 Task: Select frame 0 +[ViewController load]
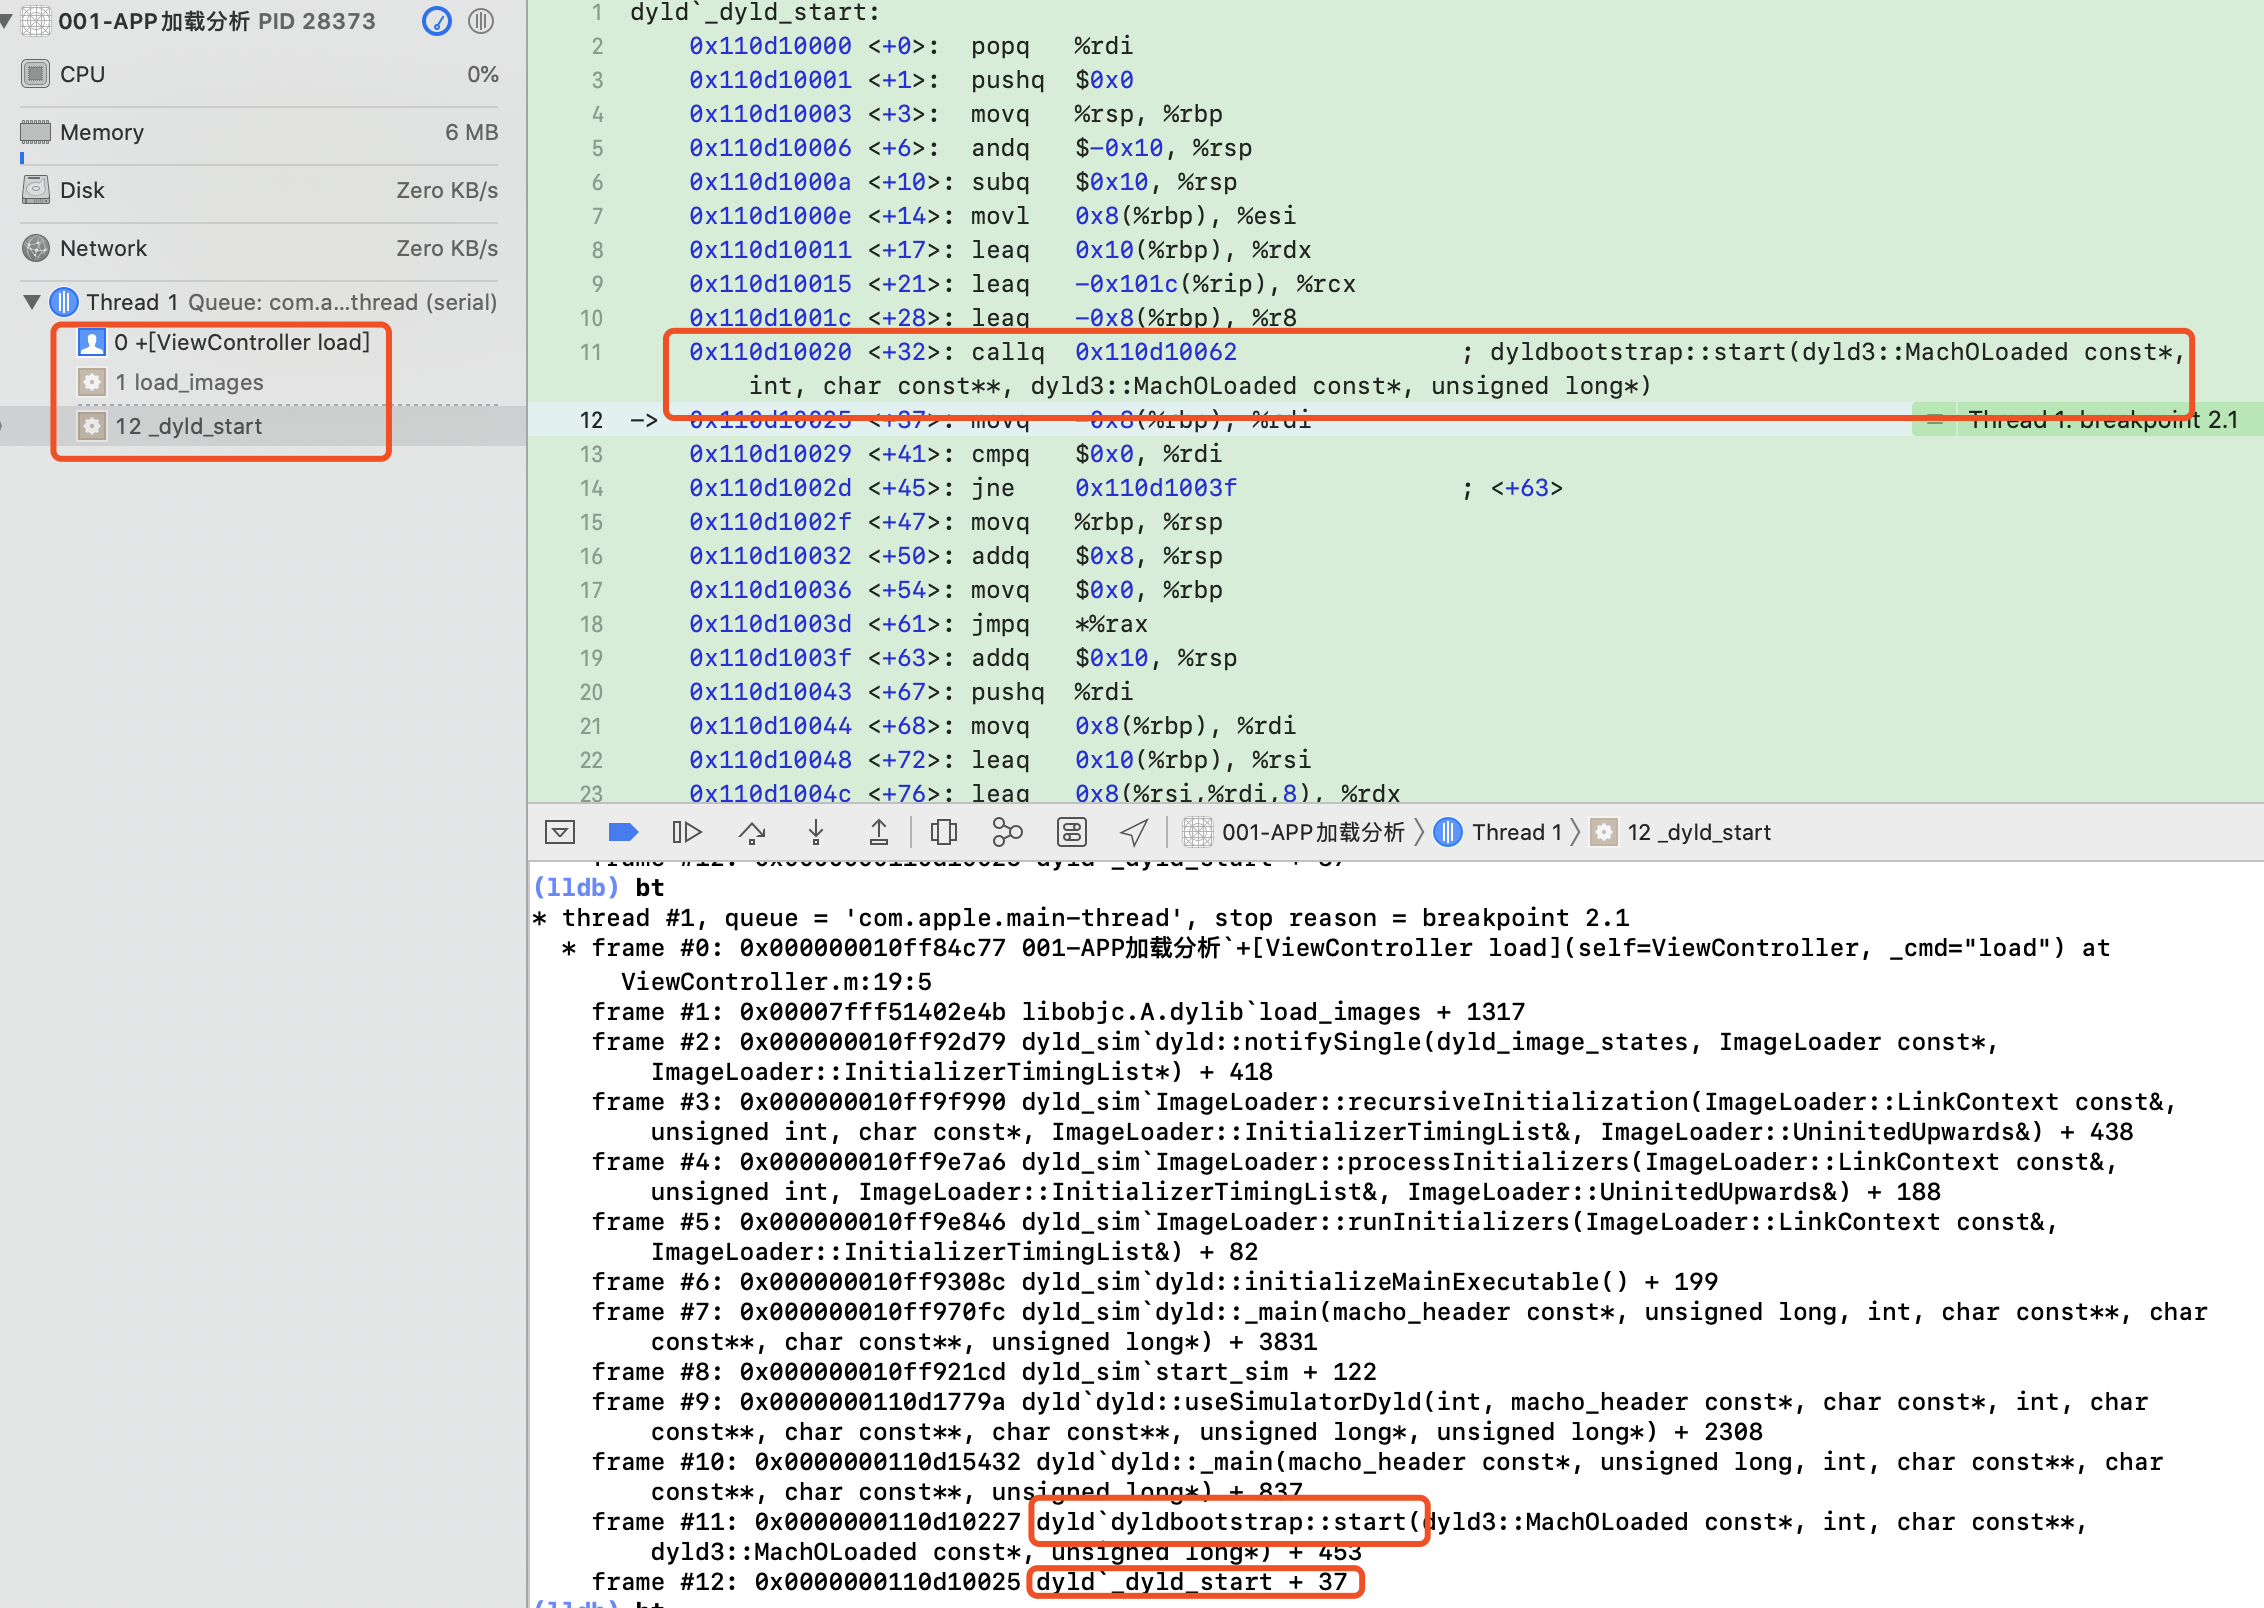click(x=240, y=343)
